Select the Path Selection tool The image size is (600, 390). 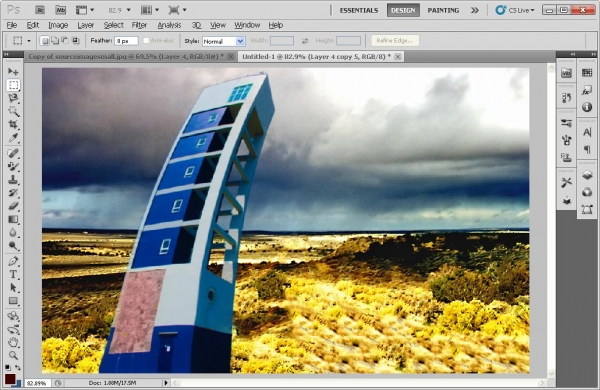click(x=13, y=288)
